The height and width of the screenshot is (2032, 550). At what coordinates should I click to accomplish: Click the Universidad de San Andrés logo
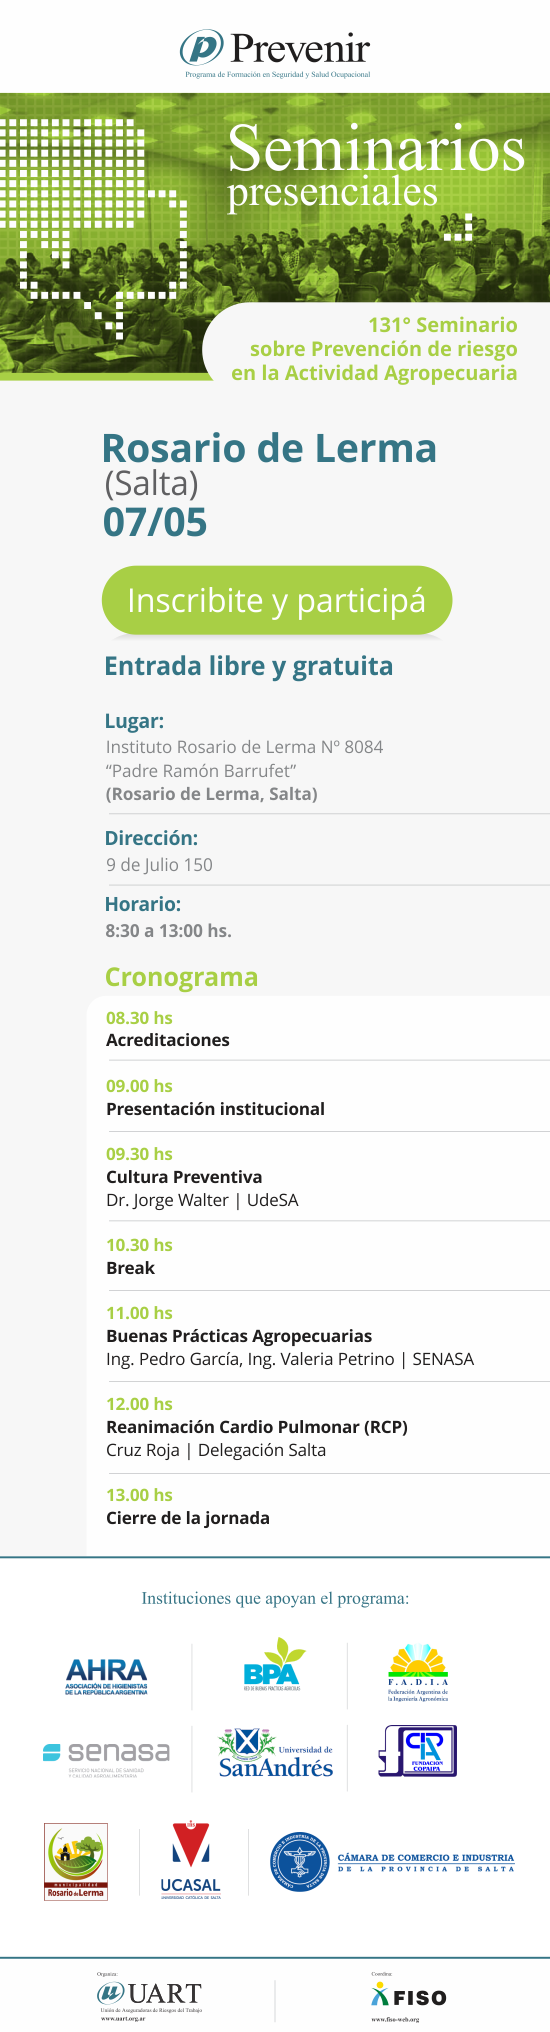[276, 1754]
